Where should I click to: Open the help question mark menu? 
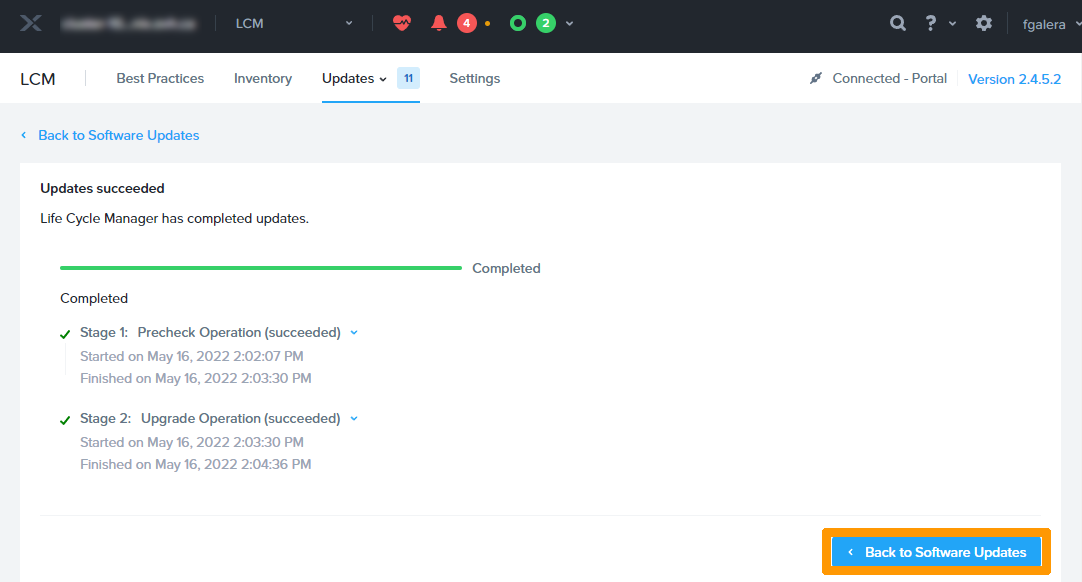931,23
